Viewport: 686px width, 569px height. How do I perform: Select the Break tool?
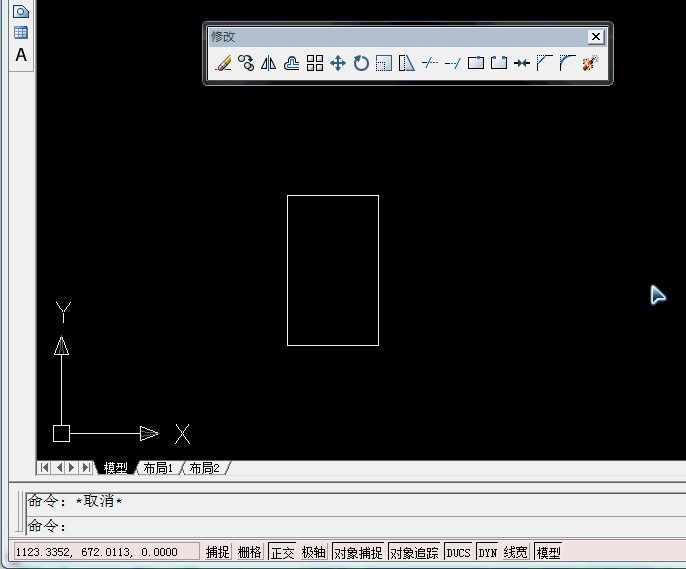499,63
